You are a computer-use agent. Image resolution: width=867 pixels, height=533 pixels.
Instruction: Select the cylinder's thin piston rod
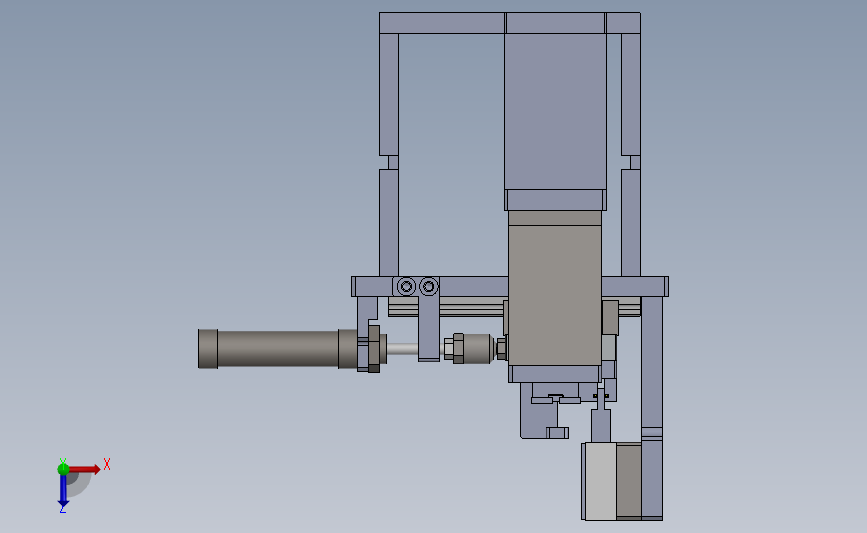[x=402, y=348]
